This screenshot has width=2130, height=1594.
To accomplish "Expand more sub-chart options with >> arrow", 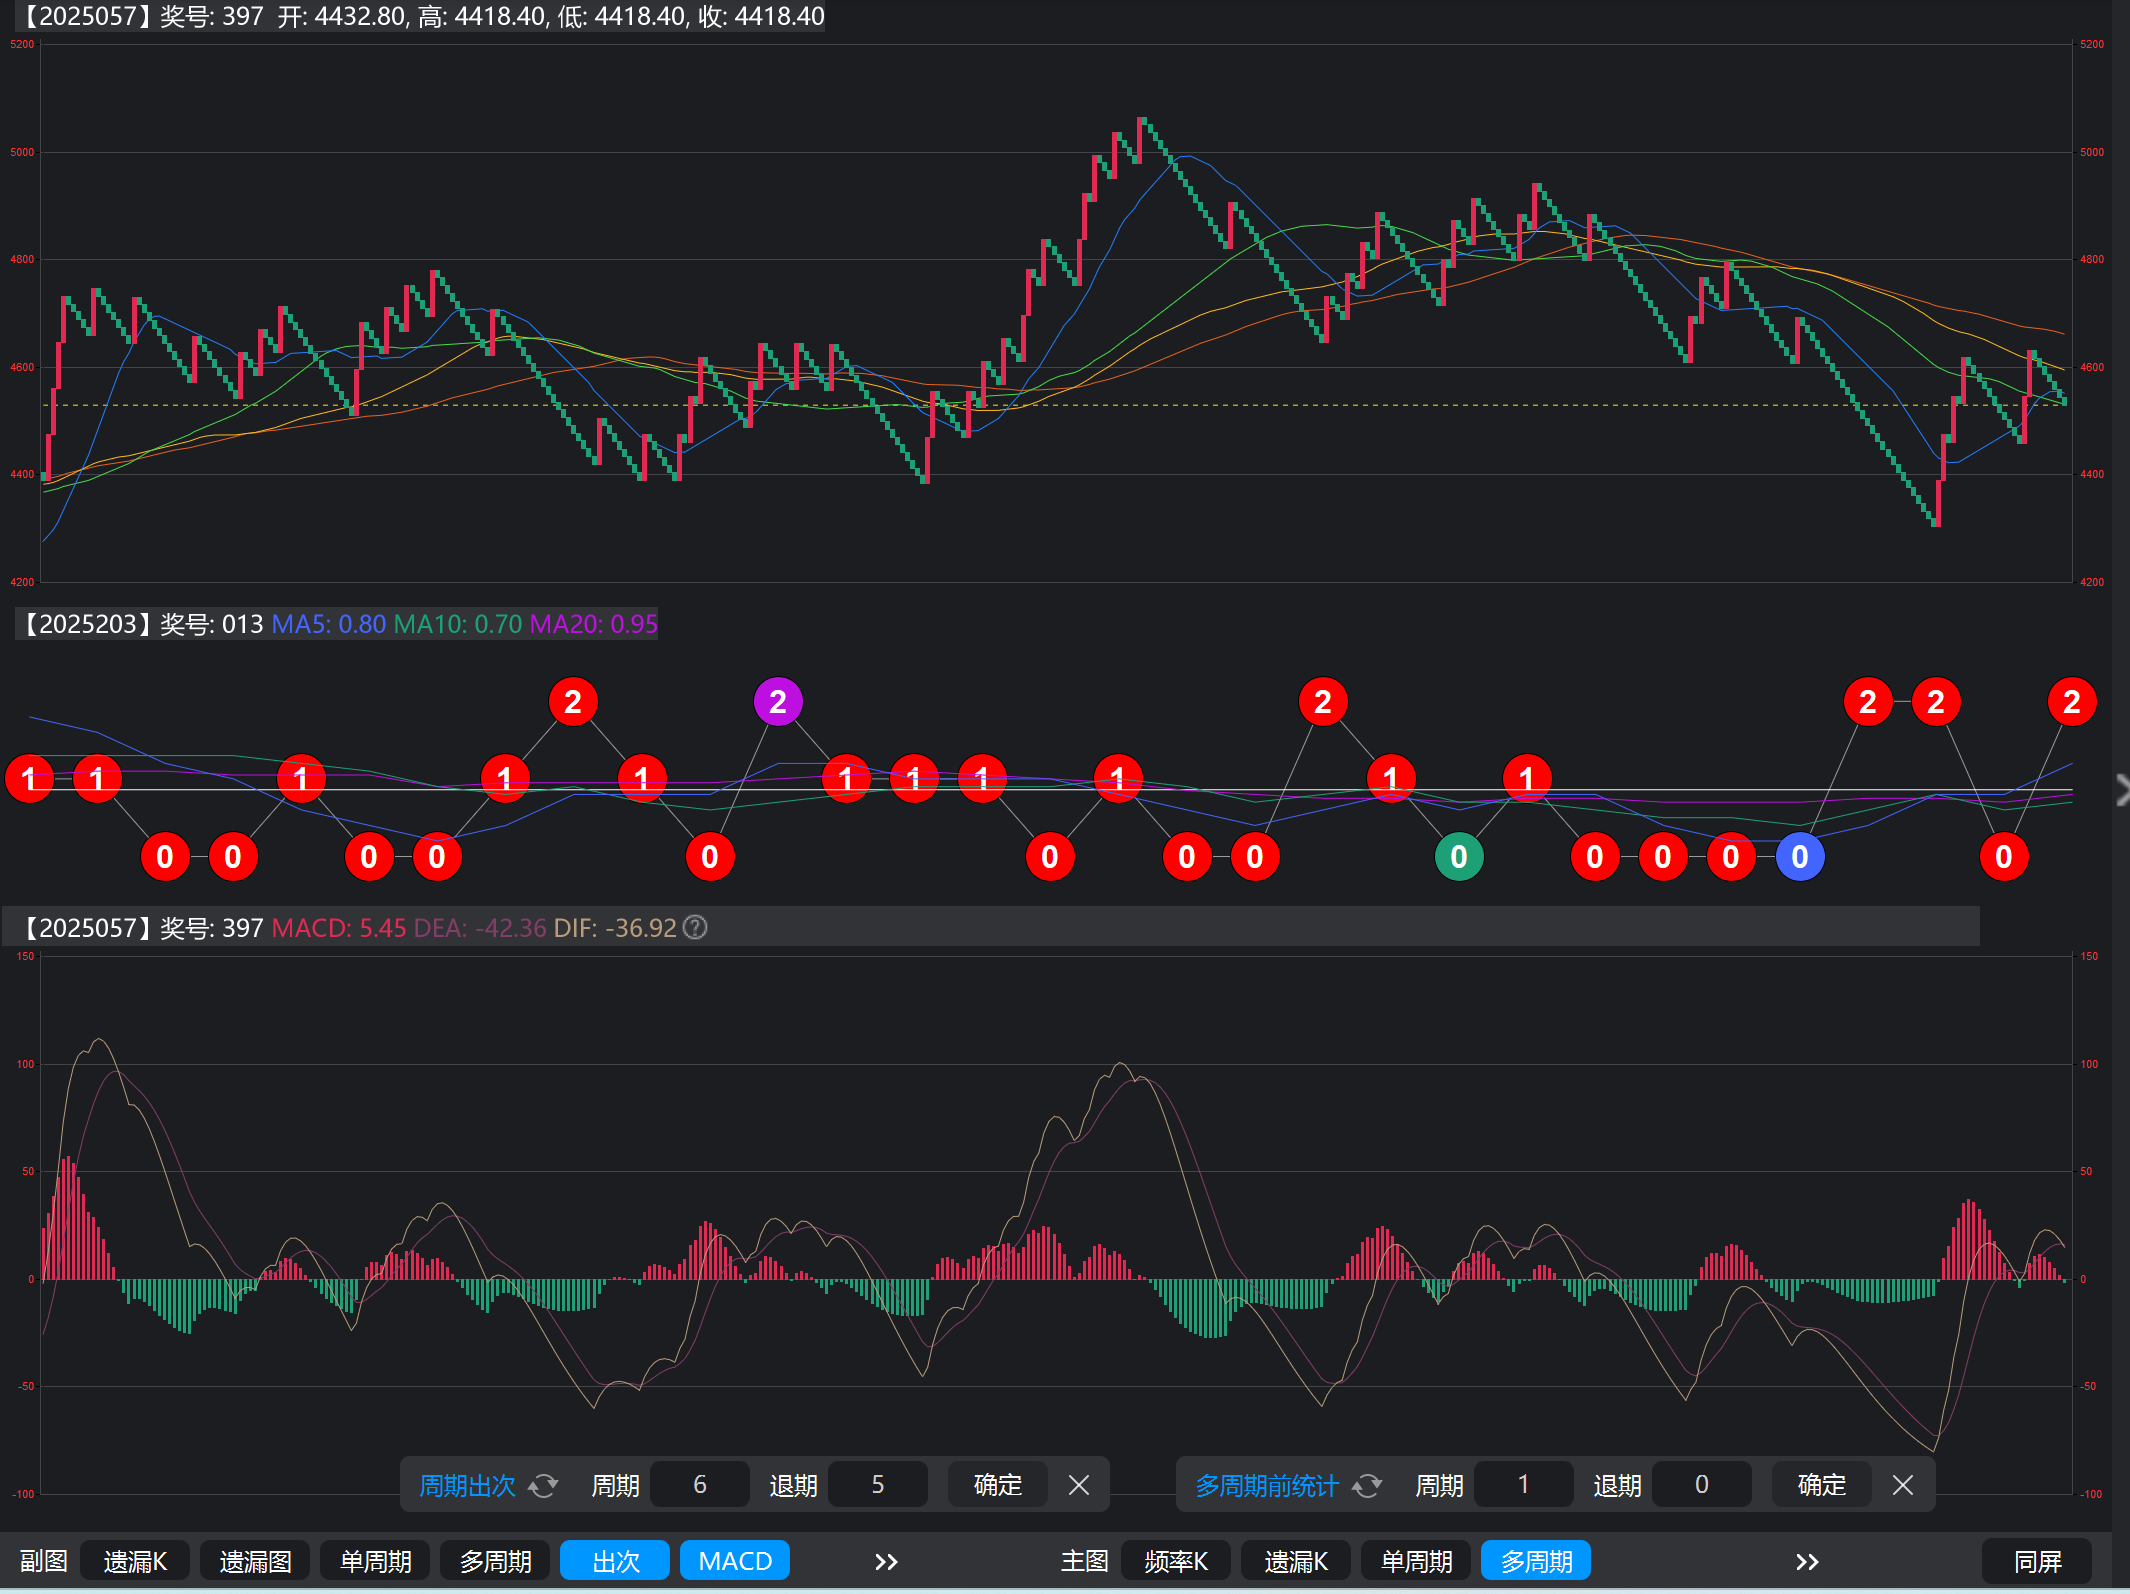I will click(886, 1561).
